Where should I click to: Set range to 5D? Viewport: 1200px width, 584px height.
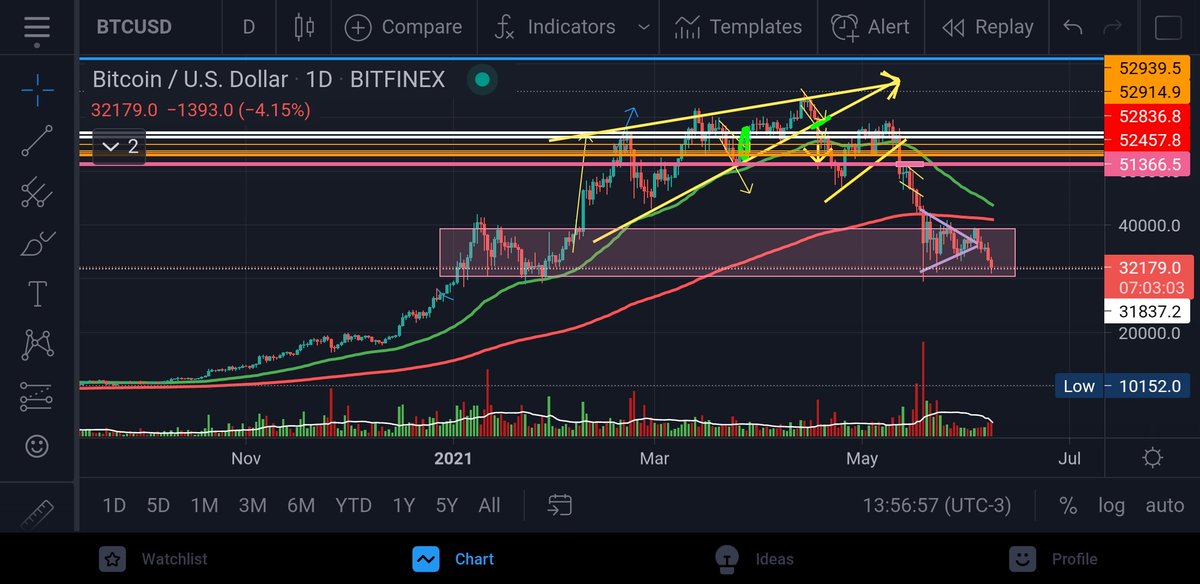pos(158,505)
